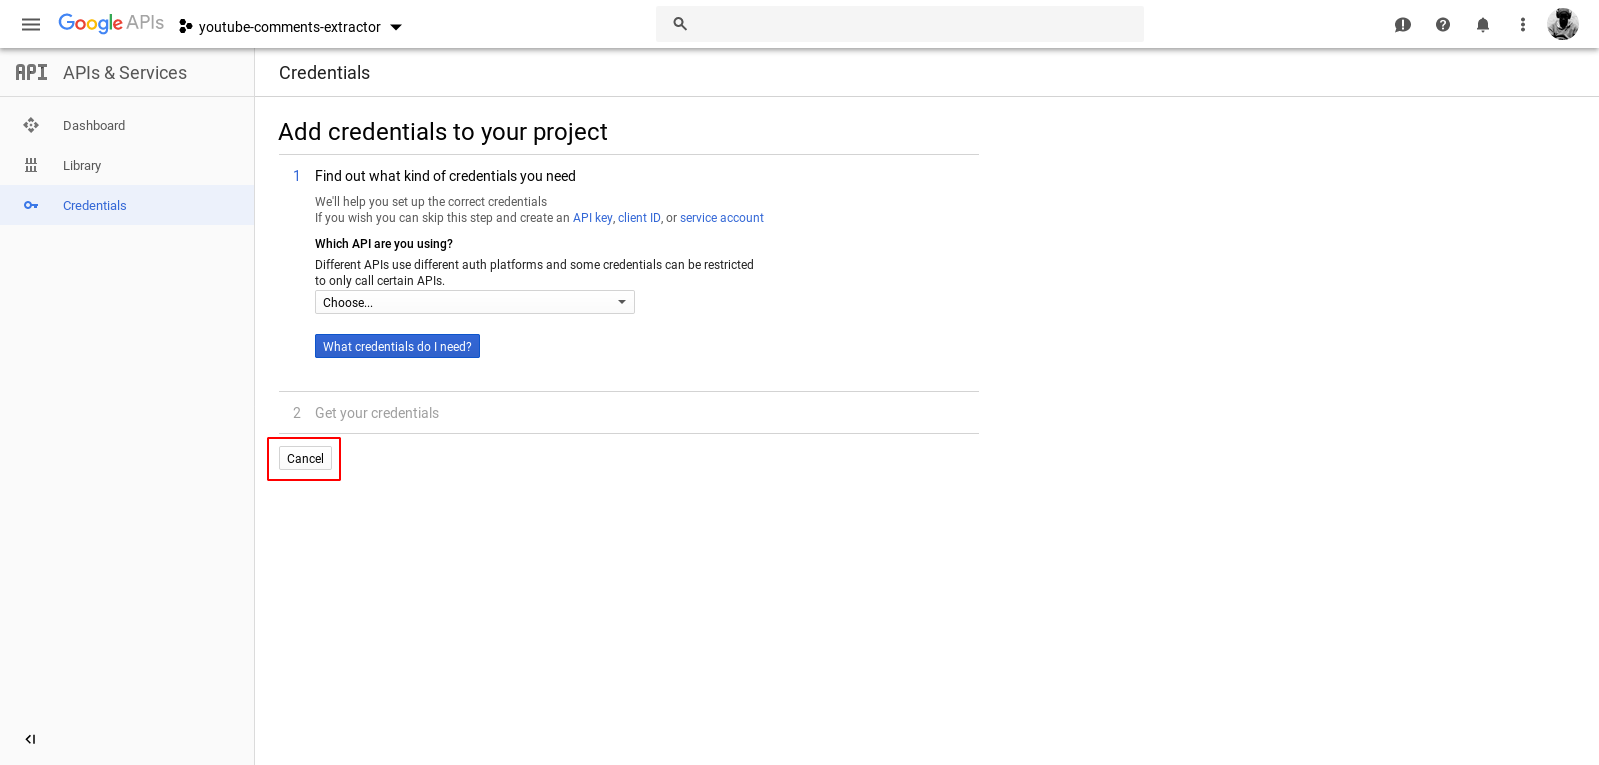Click the Google APIs logo
1599x765 pixels.
(111, 23)
